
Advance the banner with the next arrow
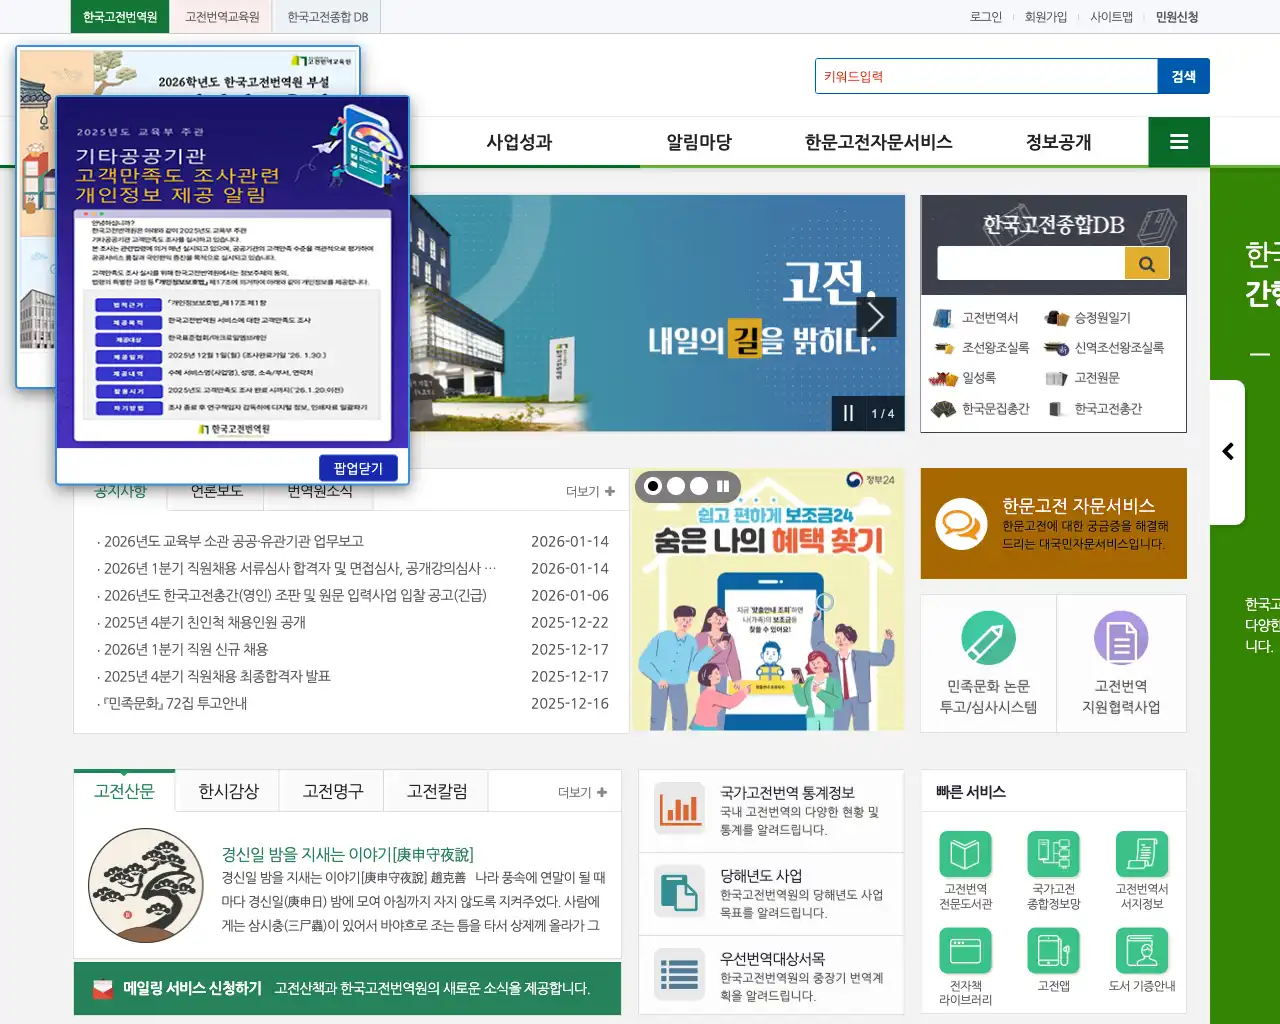click(876, 316)
